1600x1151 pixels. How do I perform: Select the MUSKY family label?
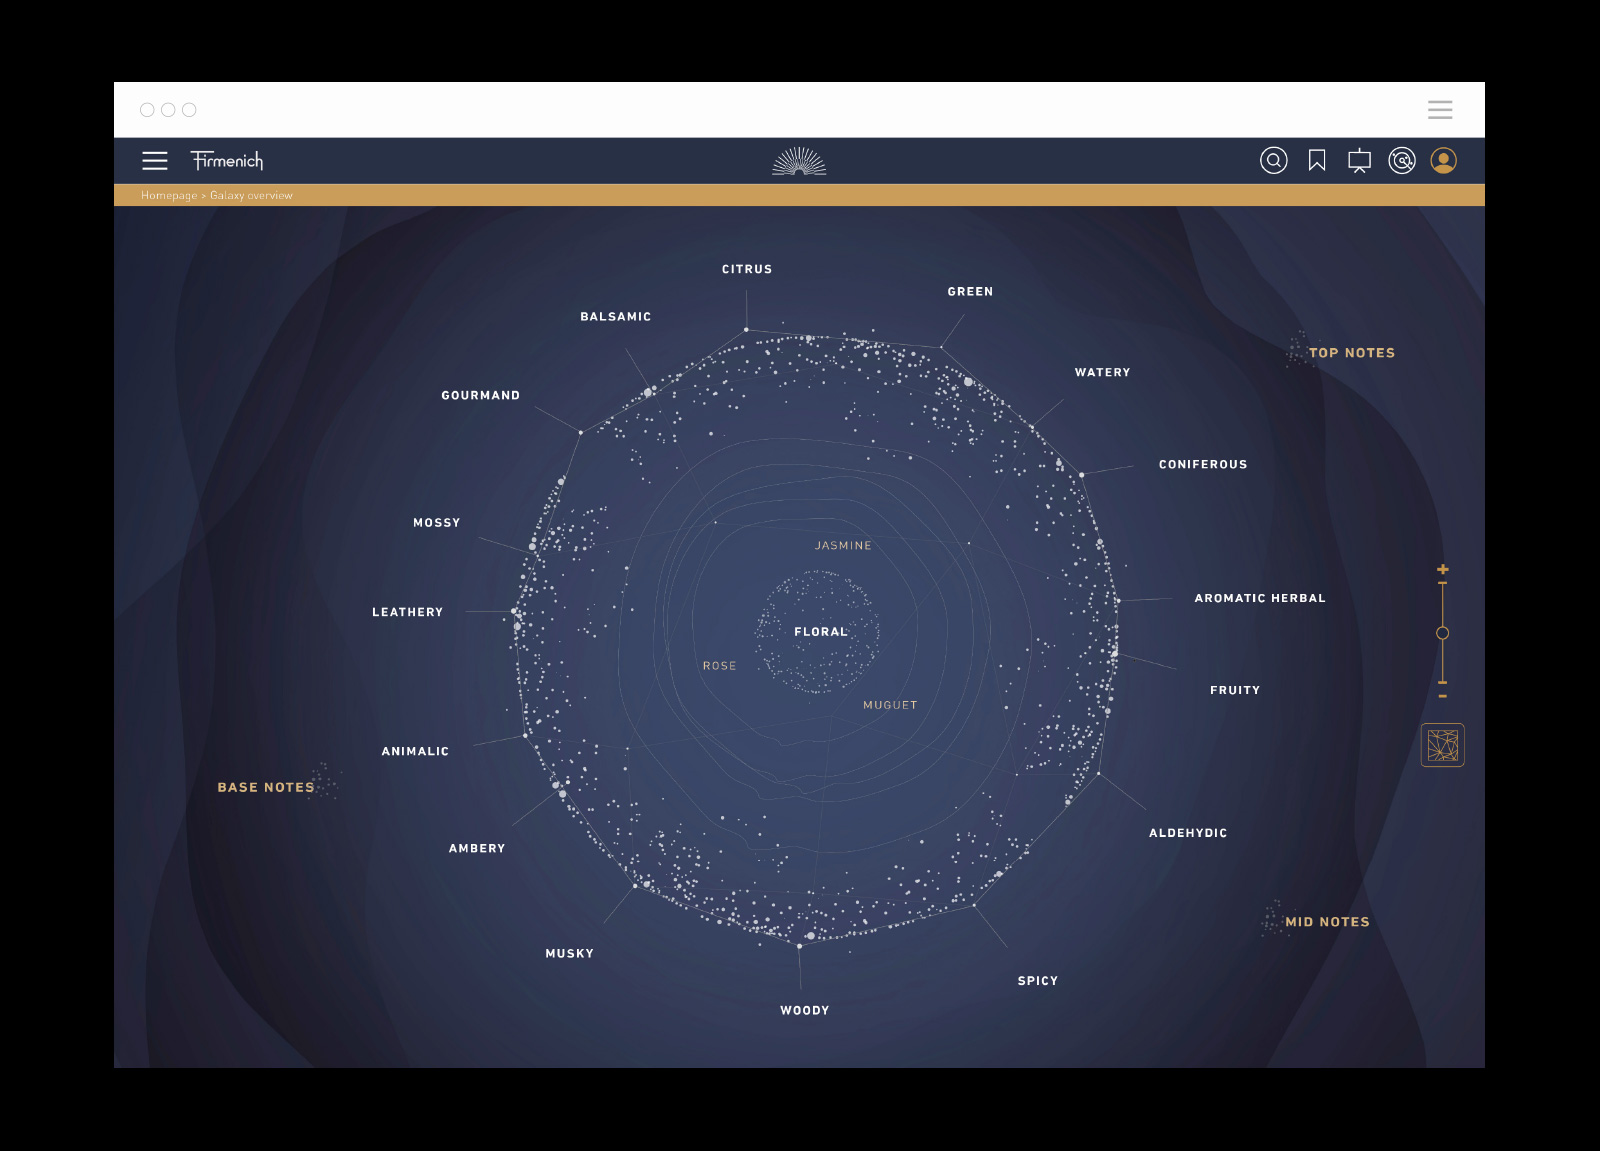[x=570, y=953]
